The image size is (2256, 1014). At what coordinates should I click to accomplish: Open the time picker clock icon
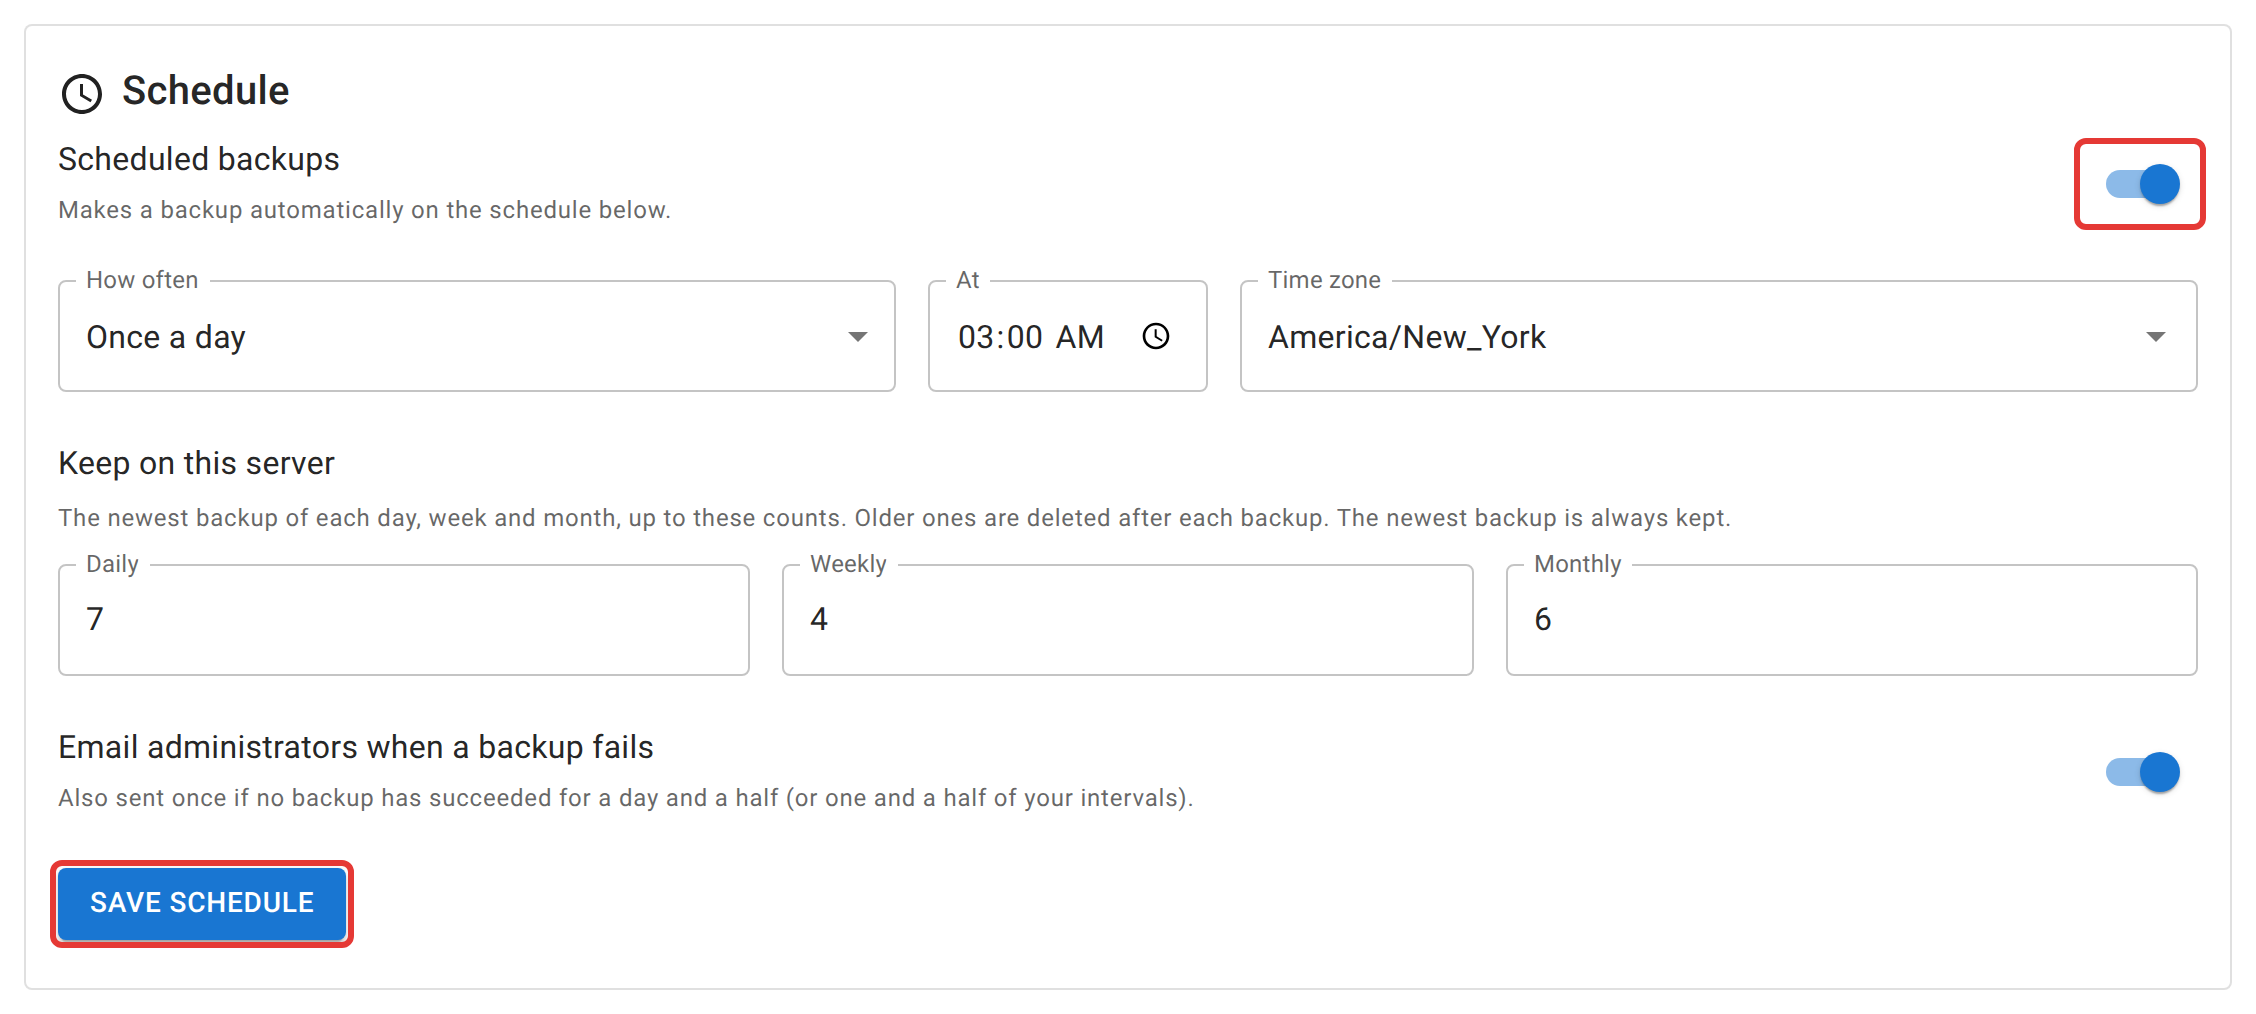click(x=1156, y=336)
